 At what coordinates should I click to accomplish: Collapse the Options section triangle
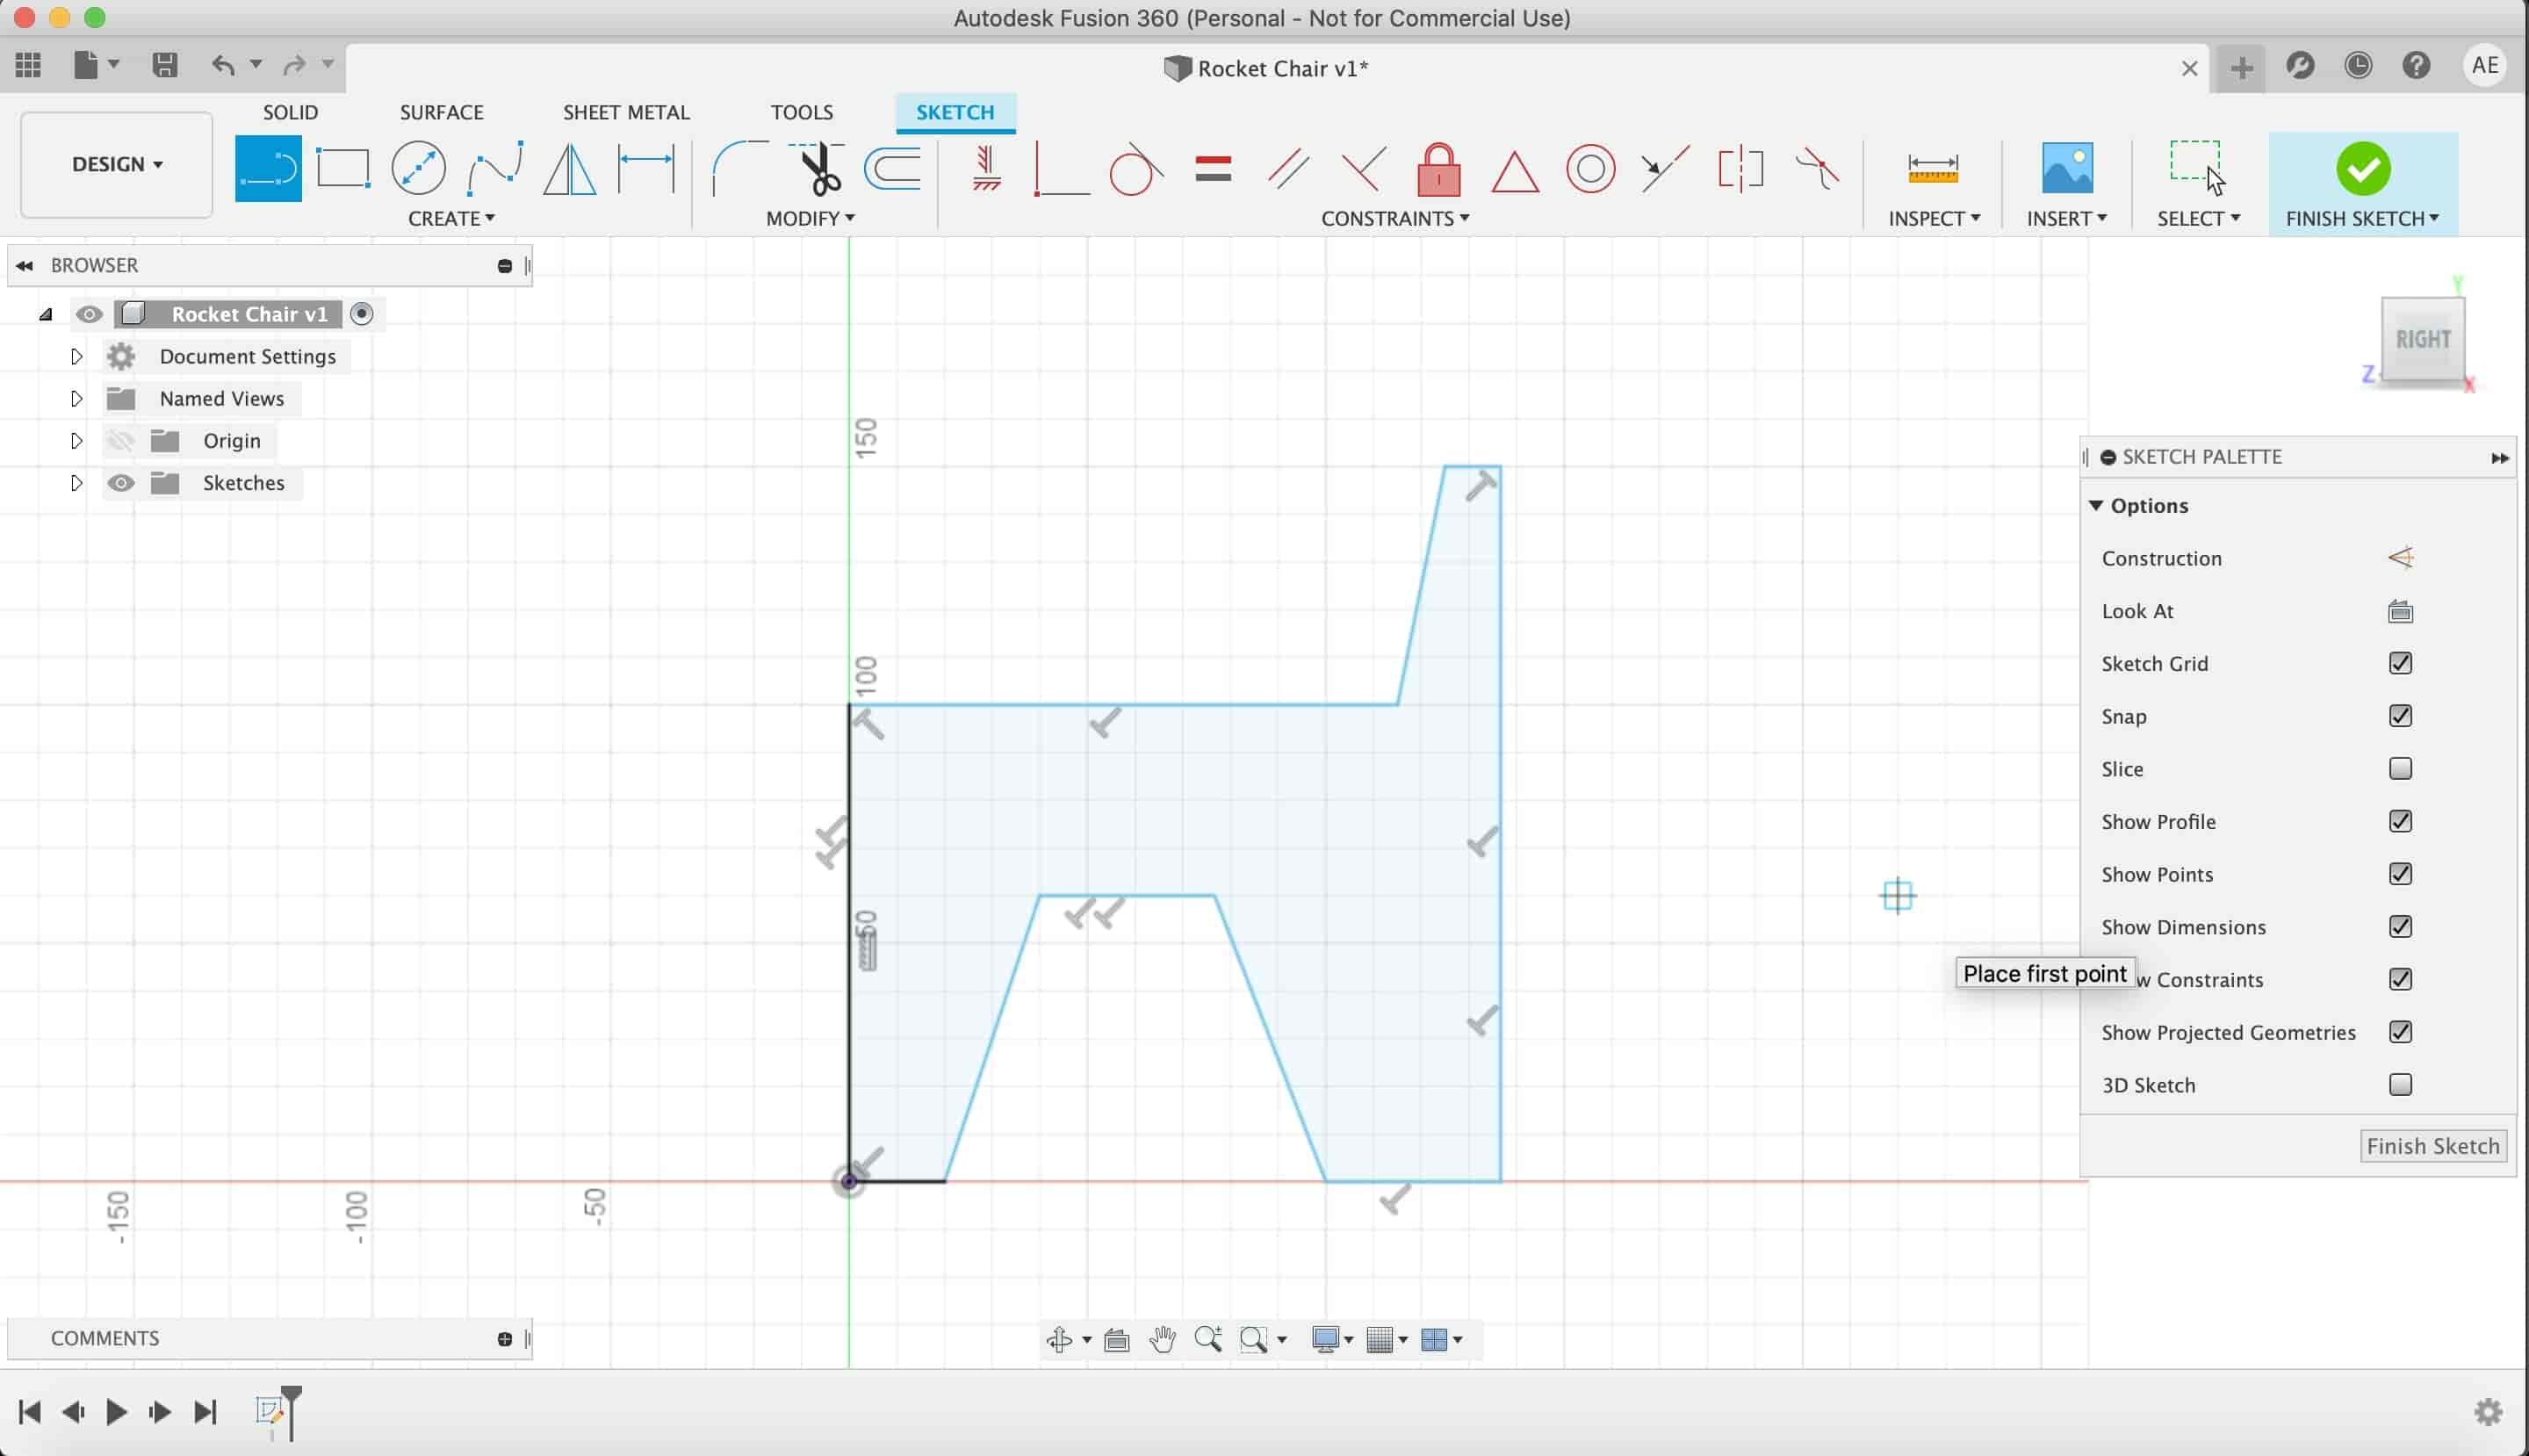tap(2095, 505)
